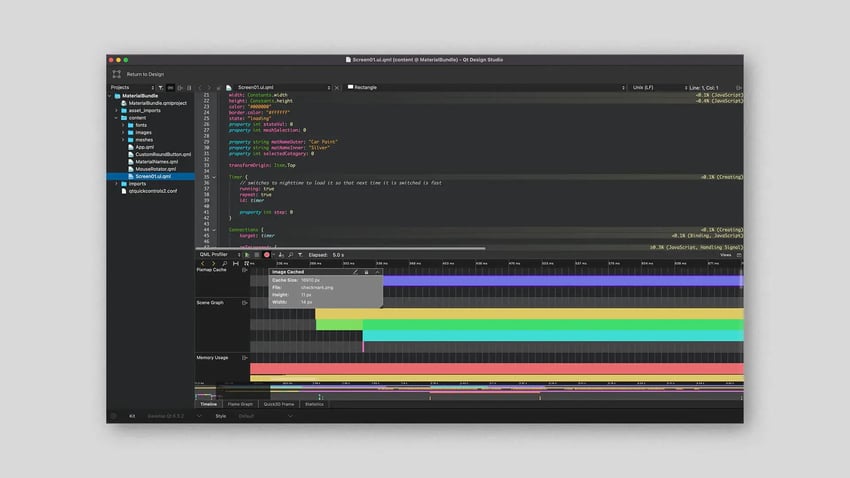Click the filter tree icon in Projects panel
Viewport: 850px width, 478px height.
(161, 88)
